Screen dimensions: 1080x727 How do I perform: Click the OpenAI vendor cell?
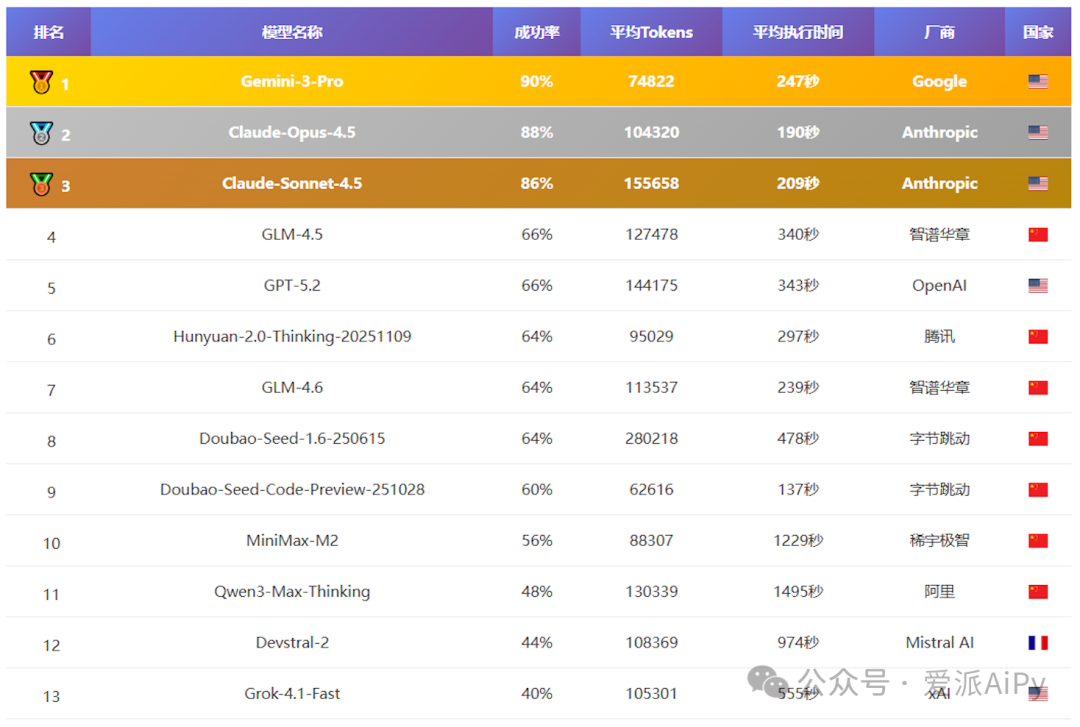click(x=939, y=285)
